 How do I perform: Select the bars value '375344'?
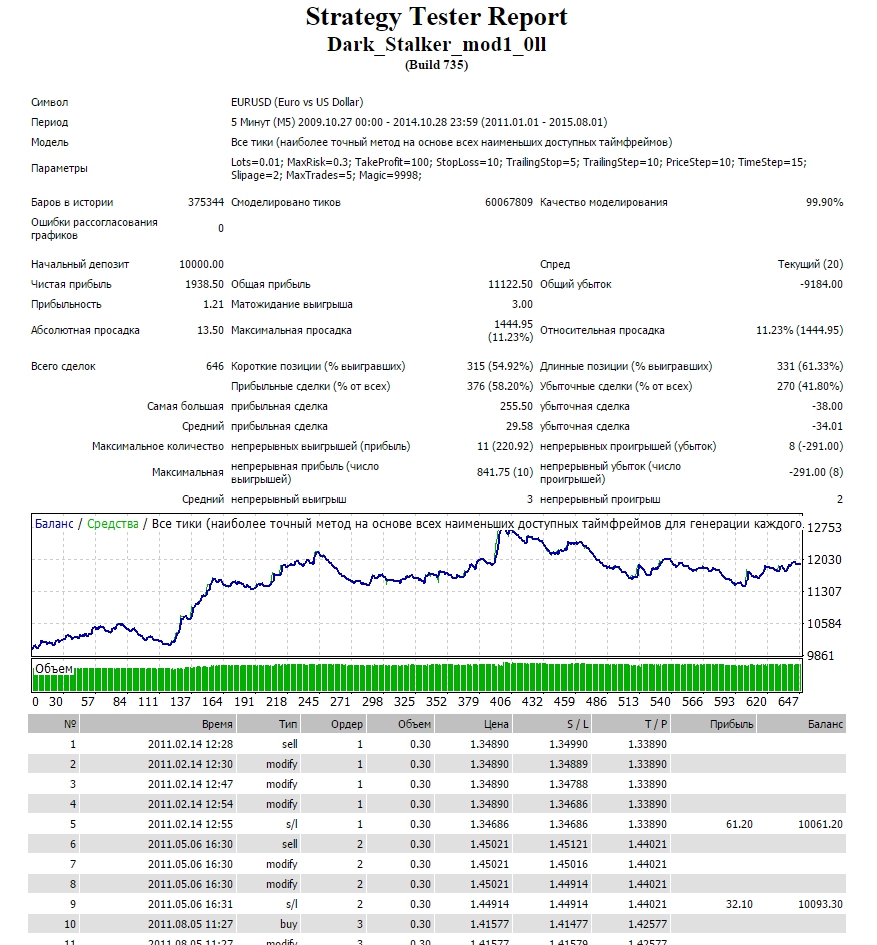click(206, 202)
